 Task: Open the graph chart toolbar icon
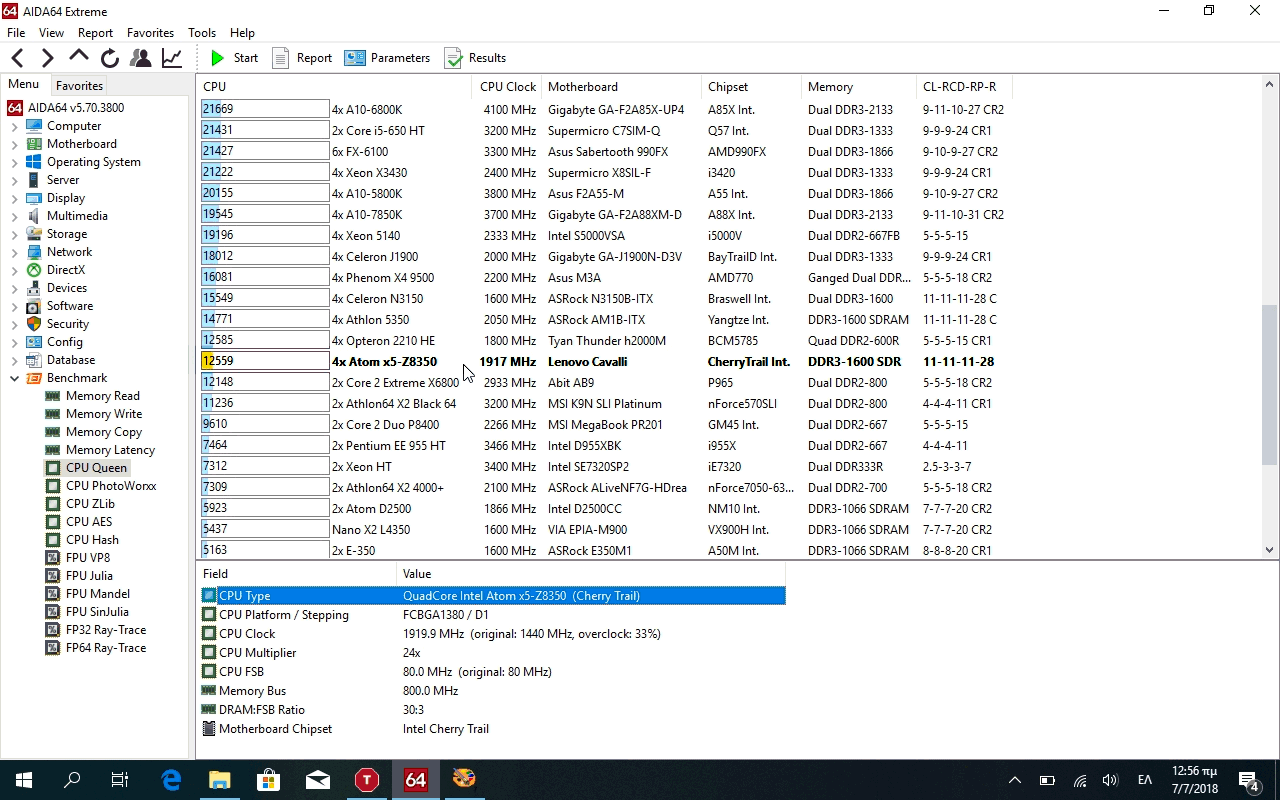click(x=172, y=58)
